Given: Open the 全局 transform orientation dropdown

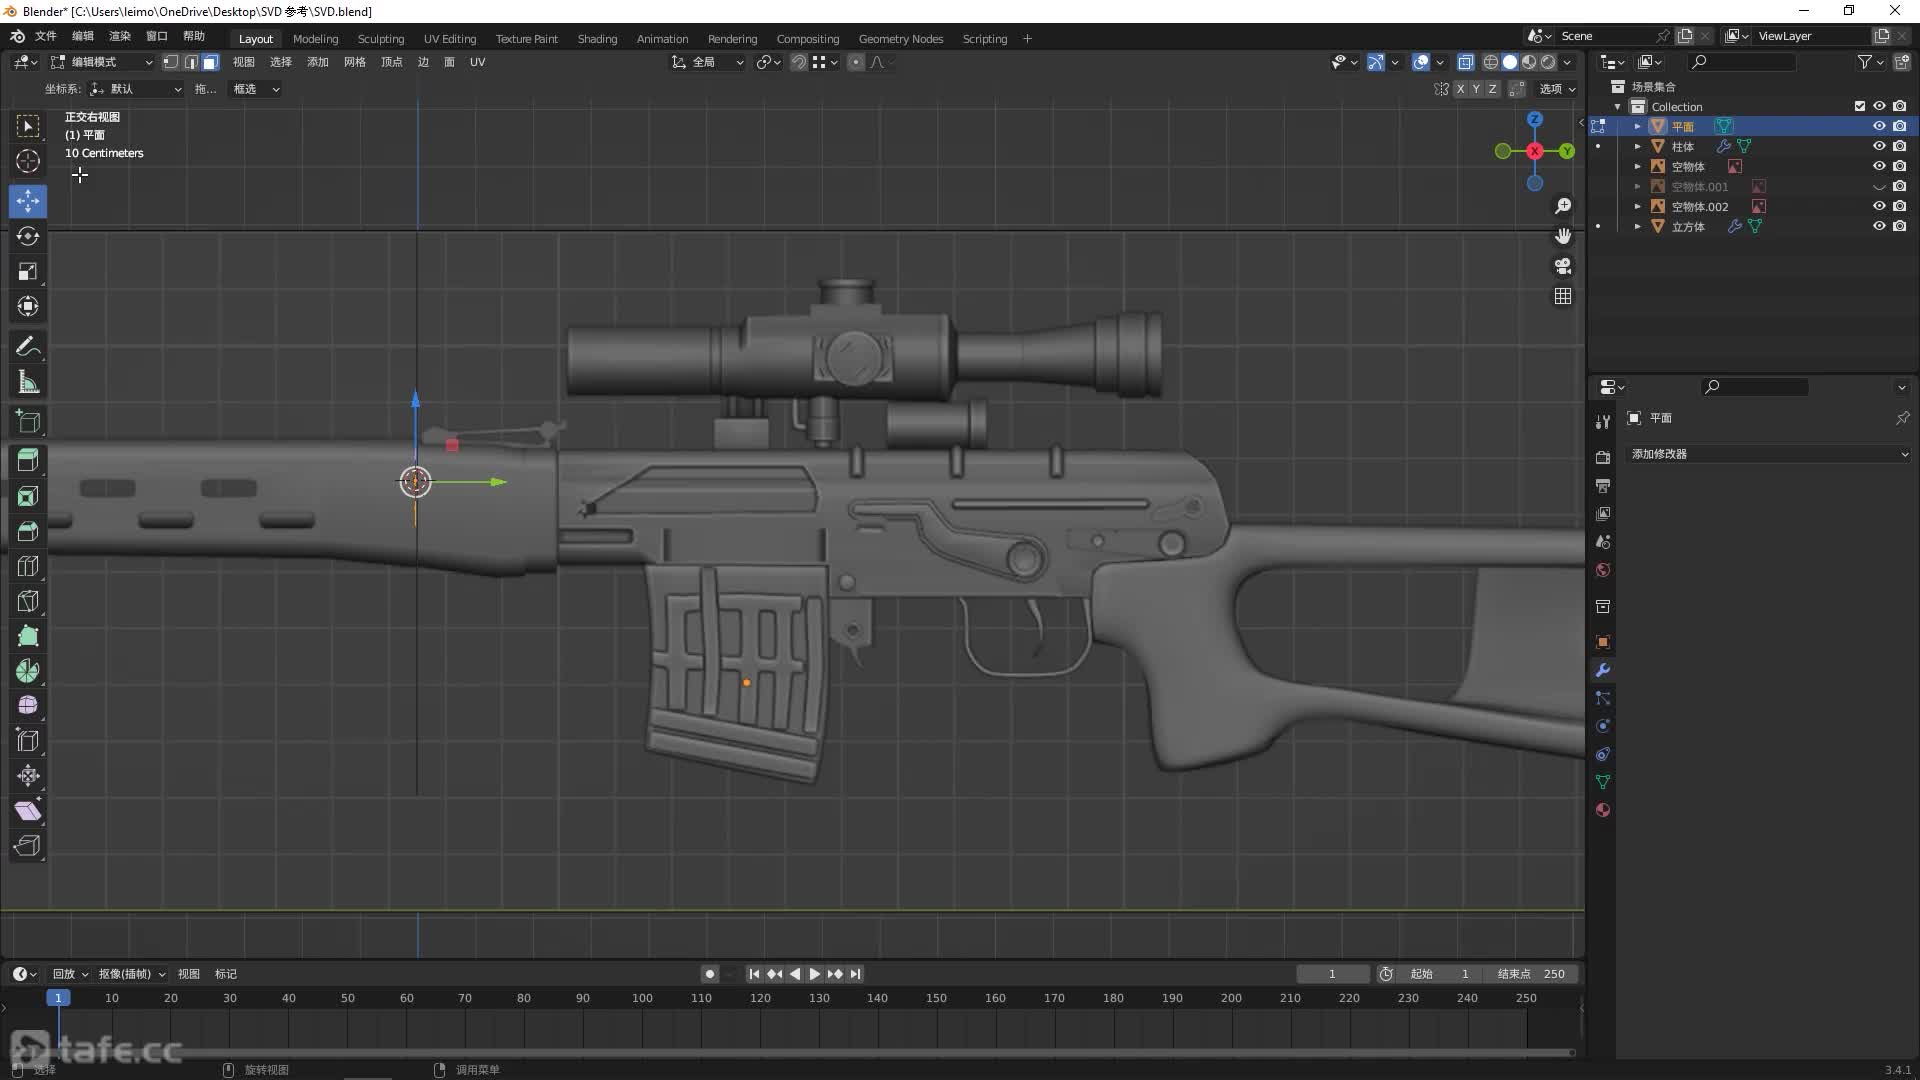Looking at the screenshot, I should [x=708, y=62].
